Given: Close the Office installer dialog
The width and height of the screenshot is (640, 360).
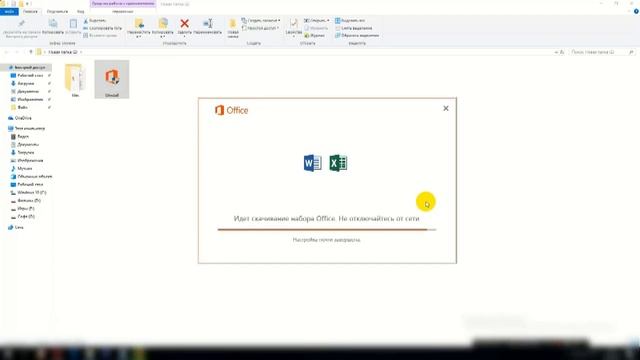Looking at the screenshot, I should 446,108.
